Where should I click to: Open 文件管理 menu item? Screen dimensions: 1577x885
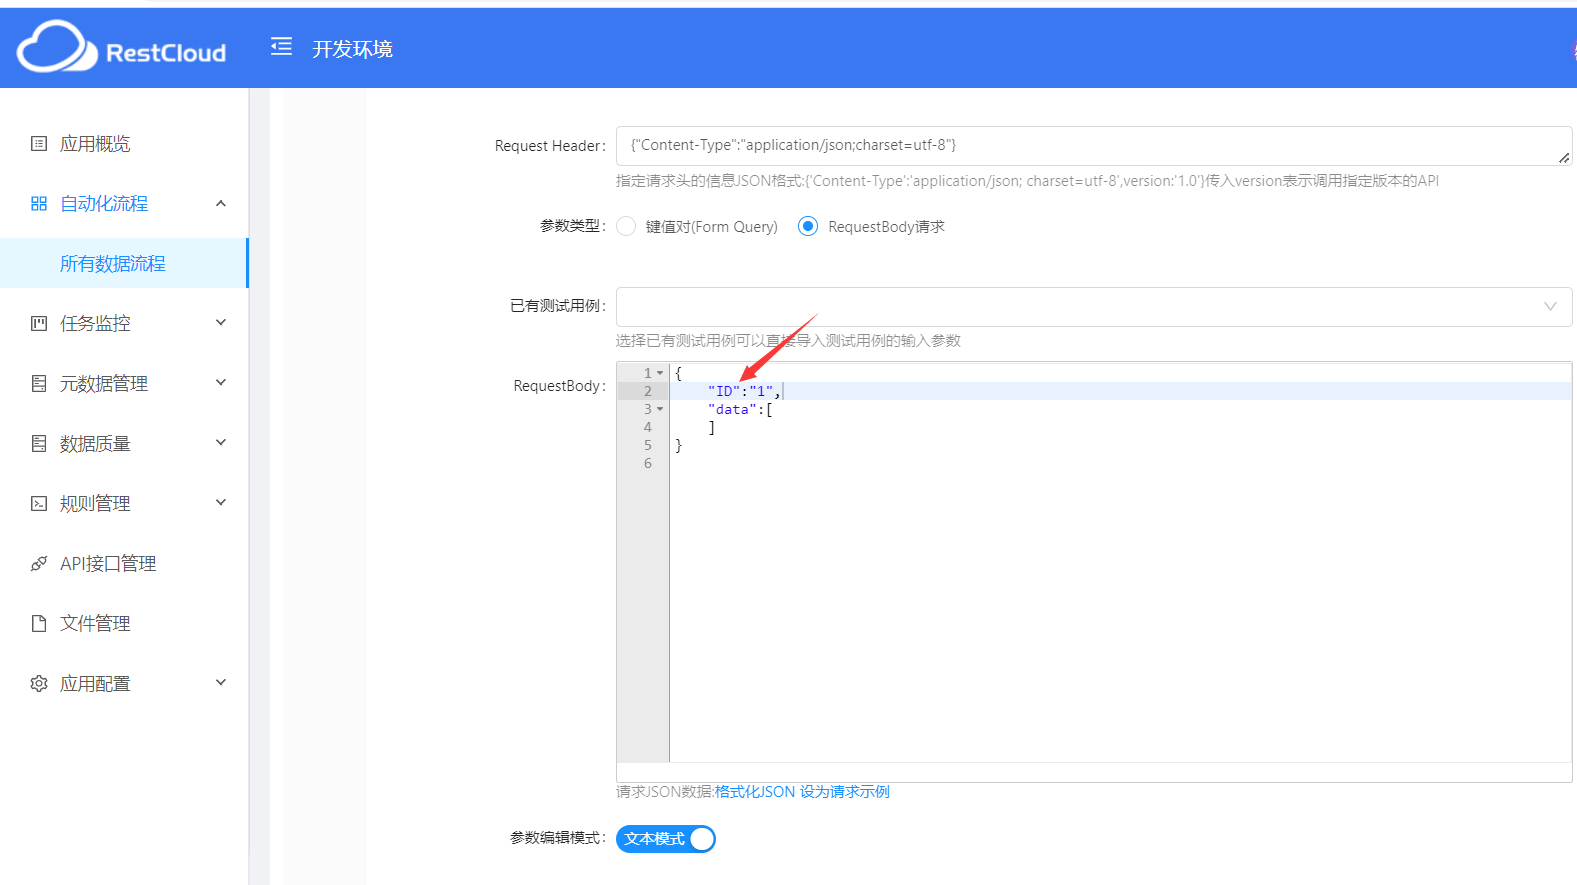[124, 624]
